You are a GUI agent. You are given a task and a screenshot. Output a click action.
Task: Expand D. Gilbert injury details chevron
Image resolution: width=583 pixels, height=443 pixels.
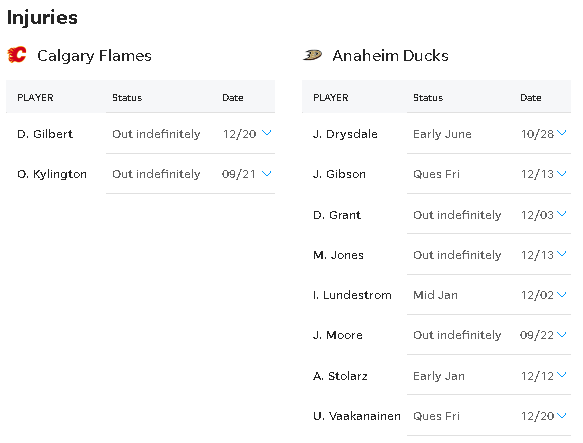pyautogui.click(x=267, y=133)
